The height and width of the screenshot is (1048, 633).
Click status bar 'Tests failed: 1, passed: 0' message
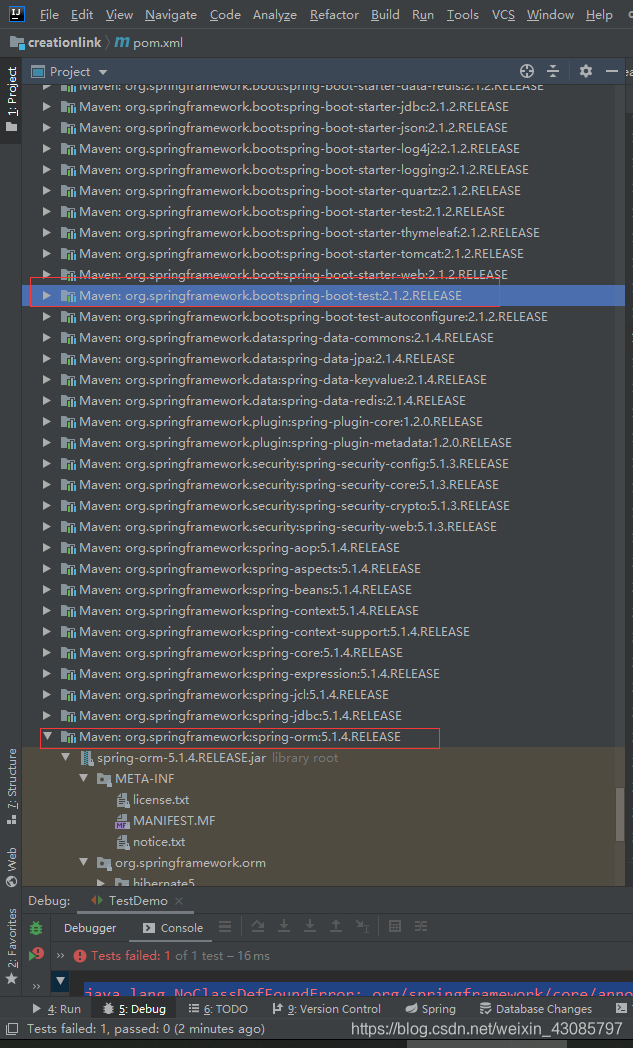pyautogui.click(x=146, y=1028)
